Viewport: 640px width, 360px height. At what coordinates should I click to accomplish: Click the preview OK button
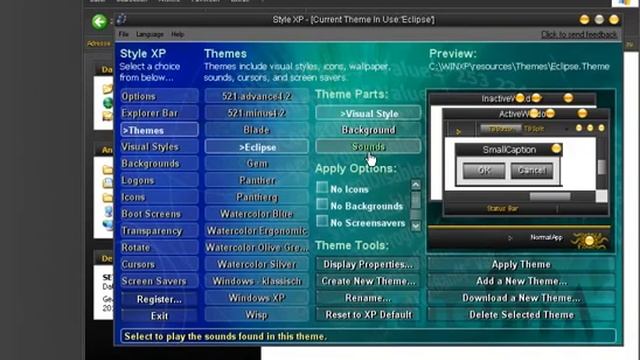click(484, 171)
